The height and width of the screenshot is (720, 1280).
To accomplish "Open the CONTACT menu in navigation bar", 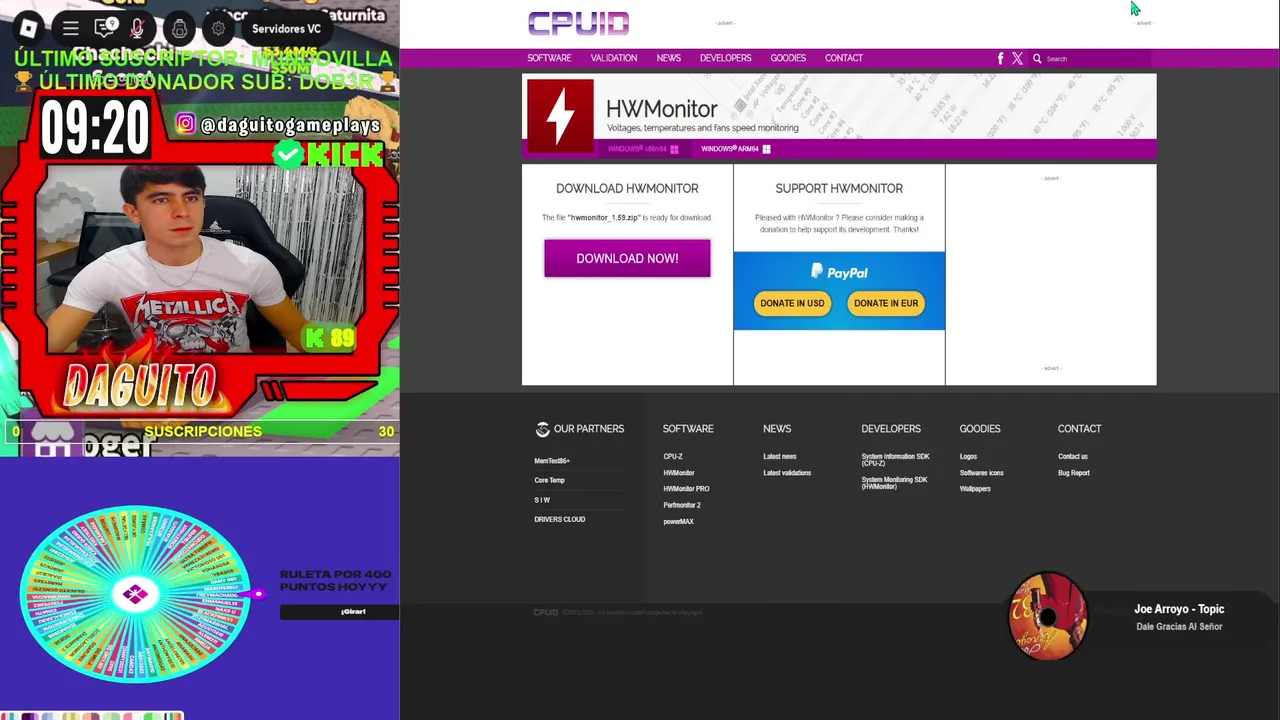I will [x=844, y=58].
